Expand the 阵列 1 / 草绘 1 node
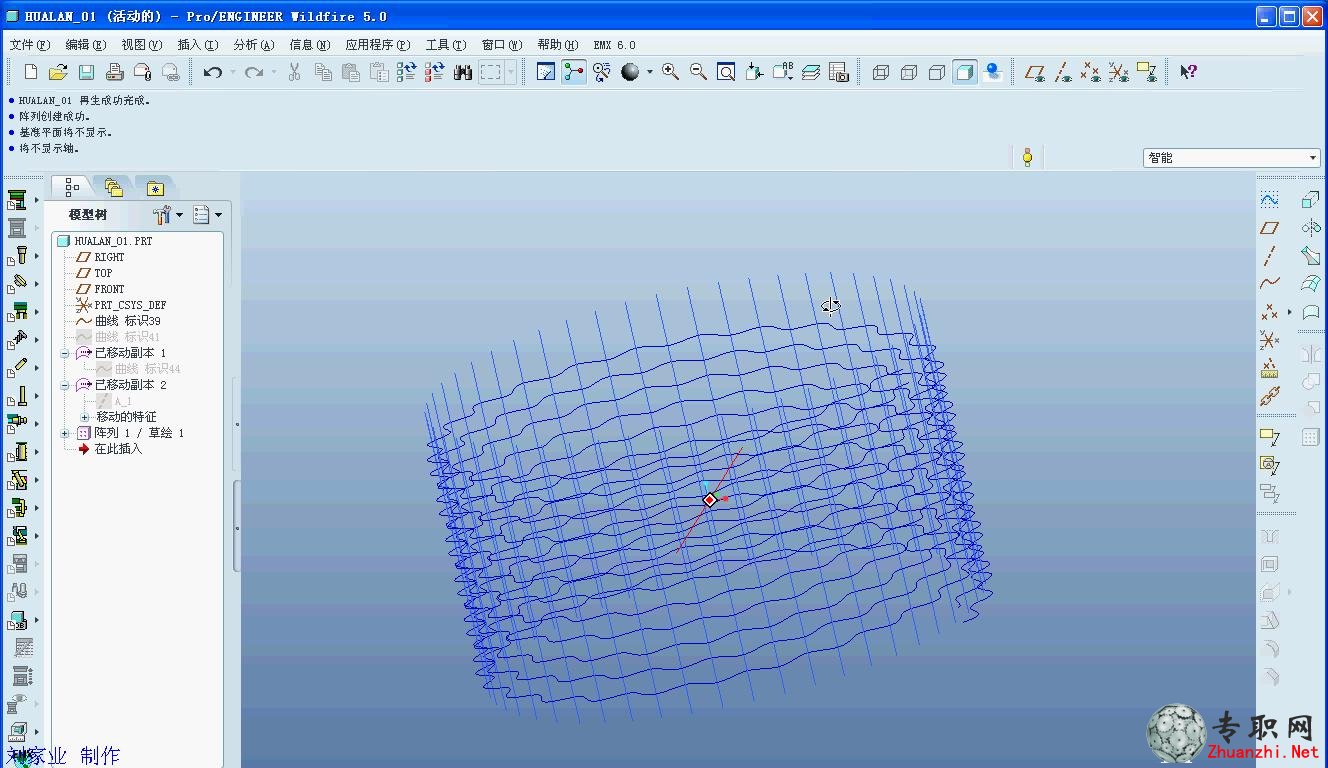Screen dimensions: 1328x768 click(65, 433)
